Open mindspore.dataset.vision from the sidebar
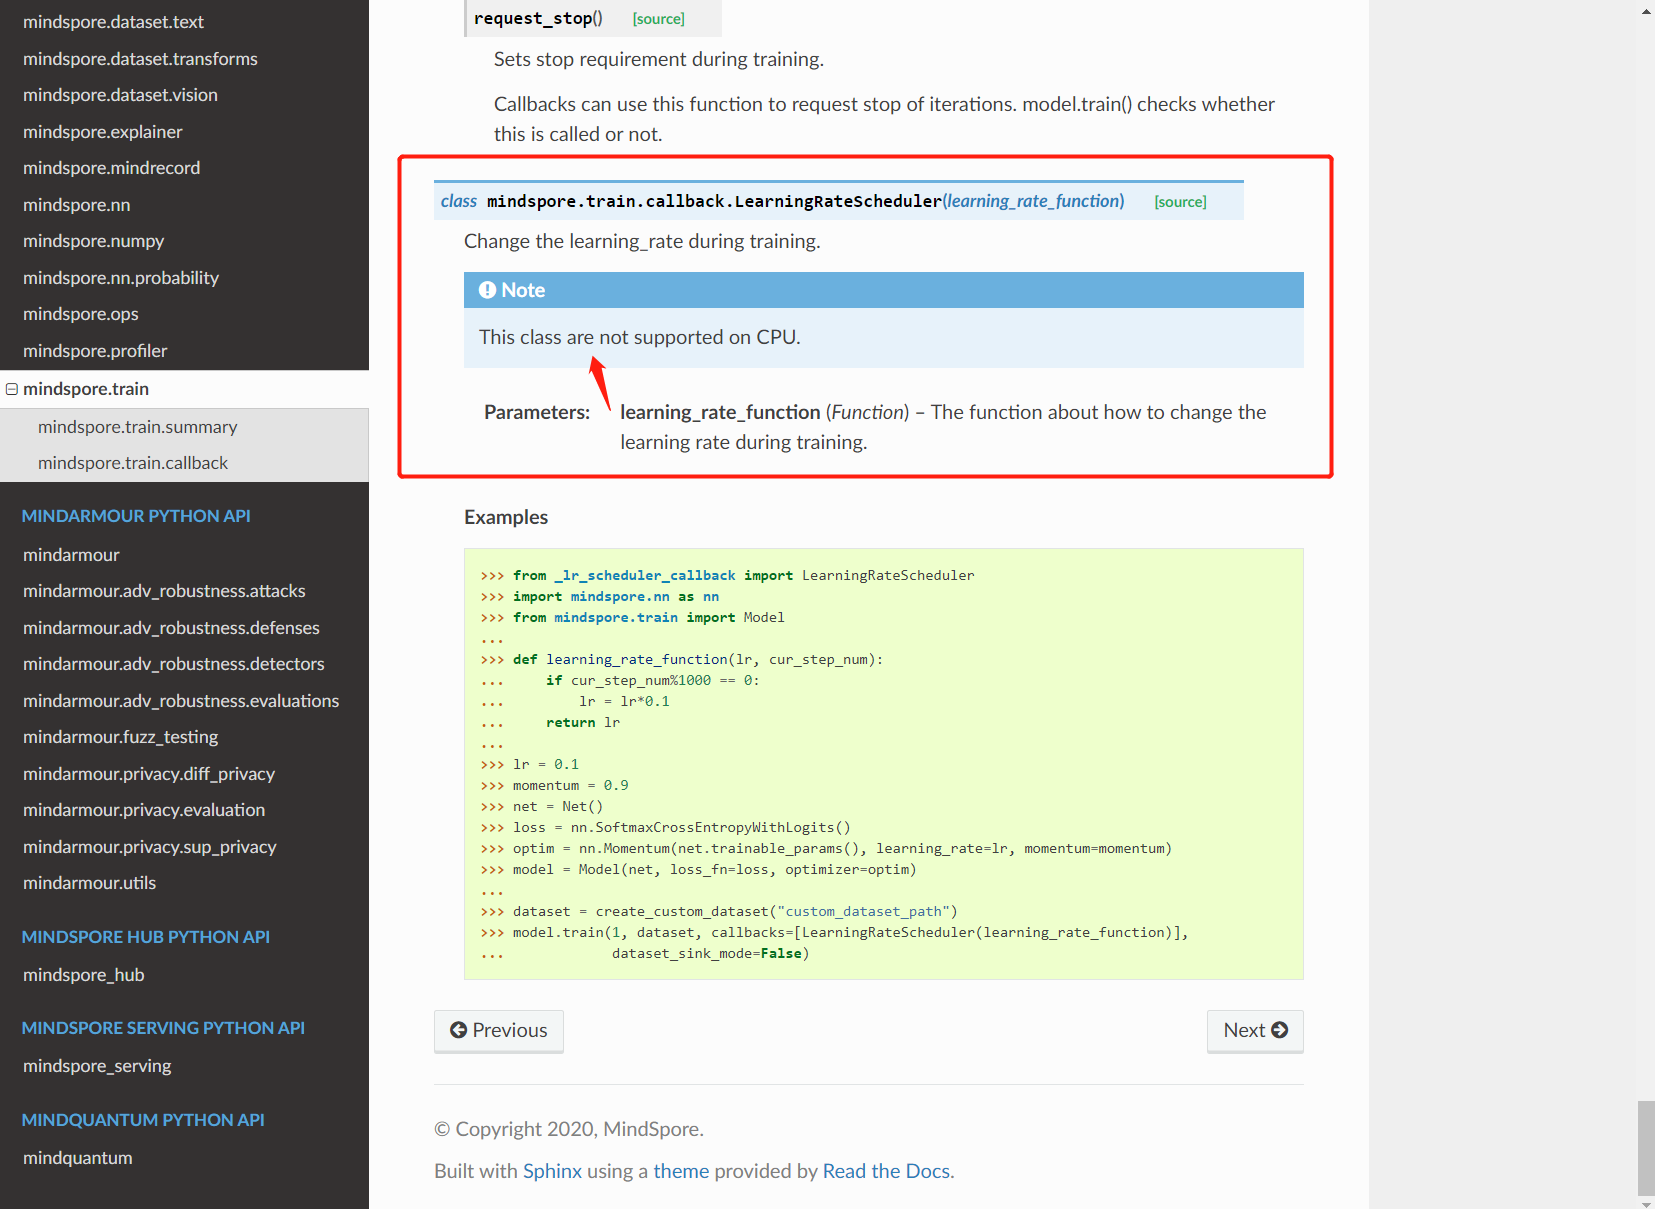Viewport: 1655px width, 1209px height. pos(120,95)
